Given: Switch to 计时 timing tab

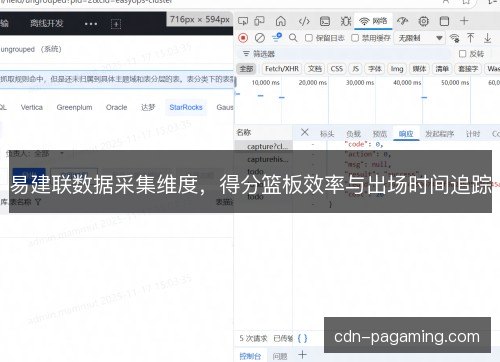Looking at the screenshot, I should [473, 134].
